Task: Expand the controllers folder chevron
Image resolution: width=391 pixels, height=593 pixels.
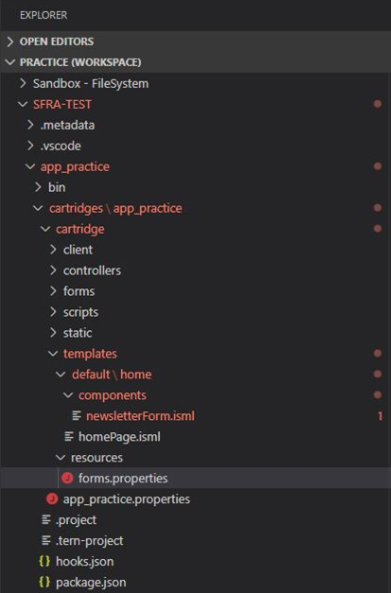Action: click(53, 270)
